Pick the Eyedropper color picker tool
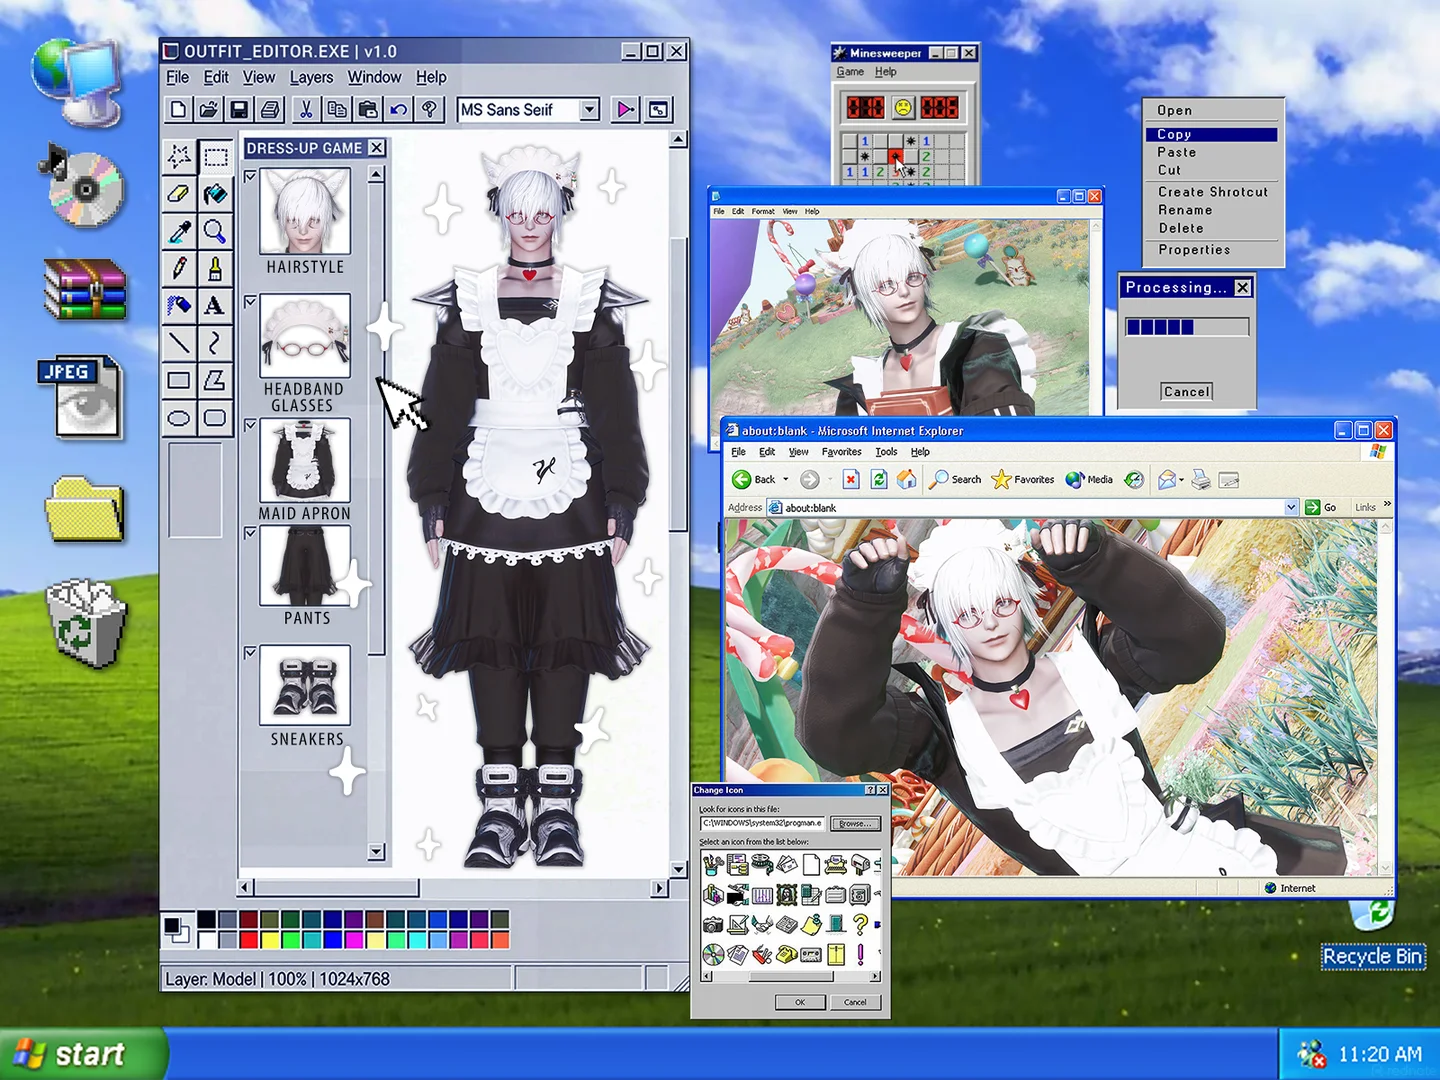1440x1080 pixels. (x=179, y=232)
